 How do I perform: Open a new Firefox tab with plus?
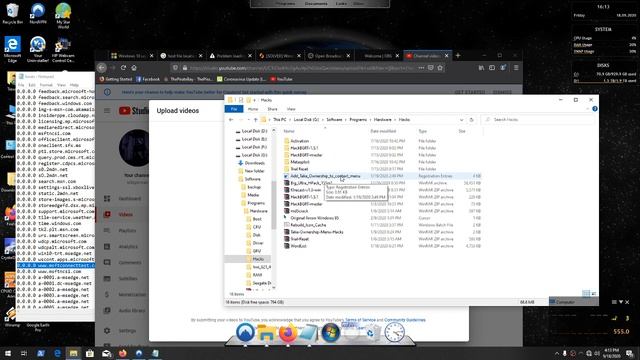458,56
